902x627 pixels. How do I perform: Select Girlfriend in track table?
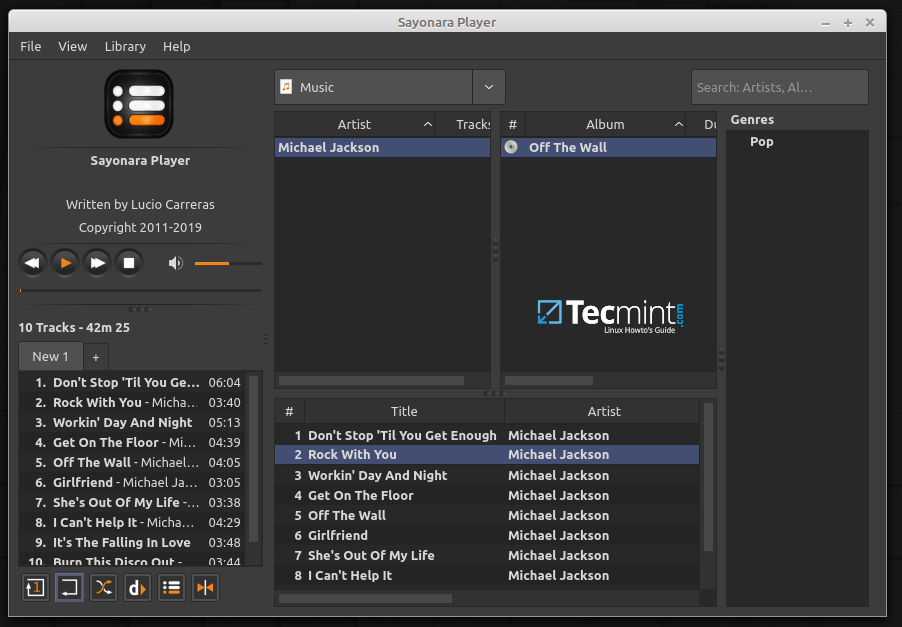487,535
